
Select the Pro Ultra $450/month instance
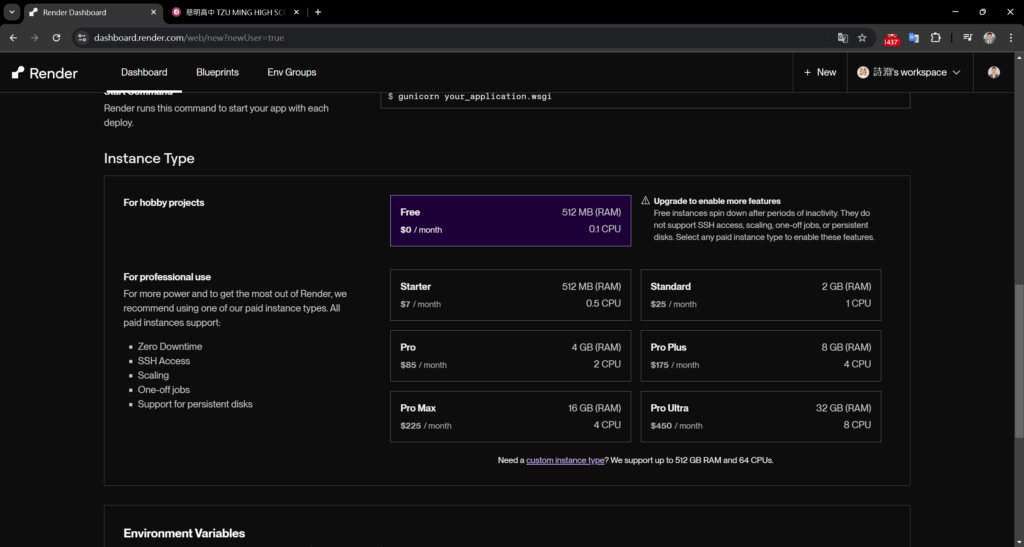pos(761,416)
